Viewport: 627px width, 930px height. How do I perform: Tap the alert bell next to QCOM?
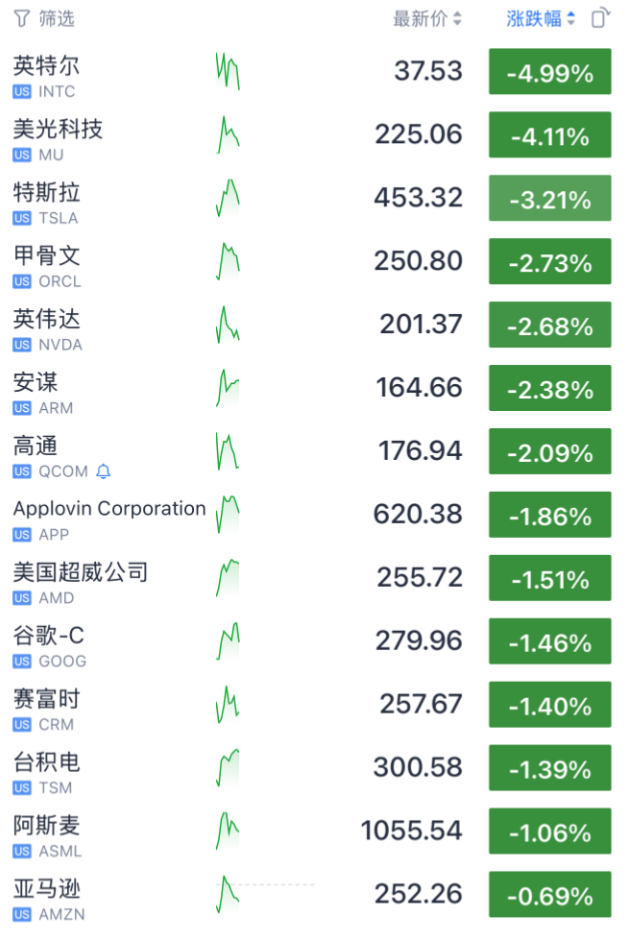coord(104,471)
